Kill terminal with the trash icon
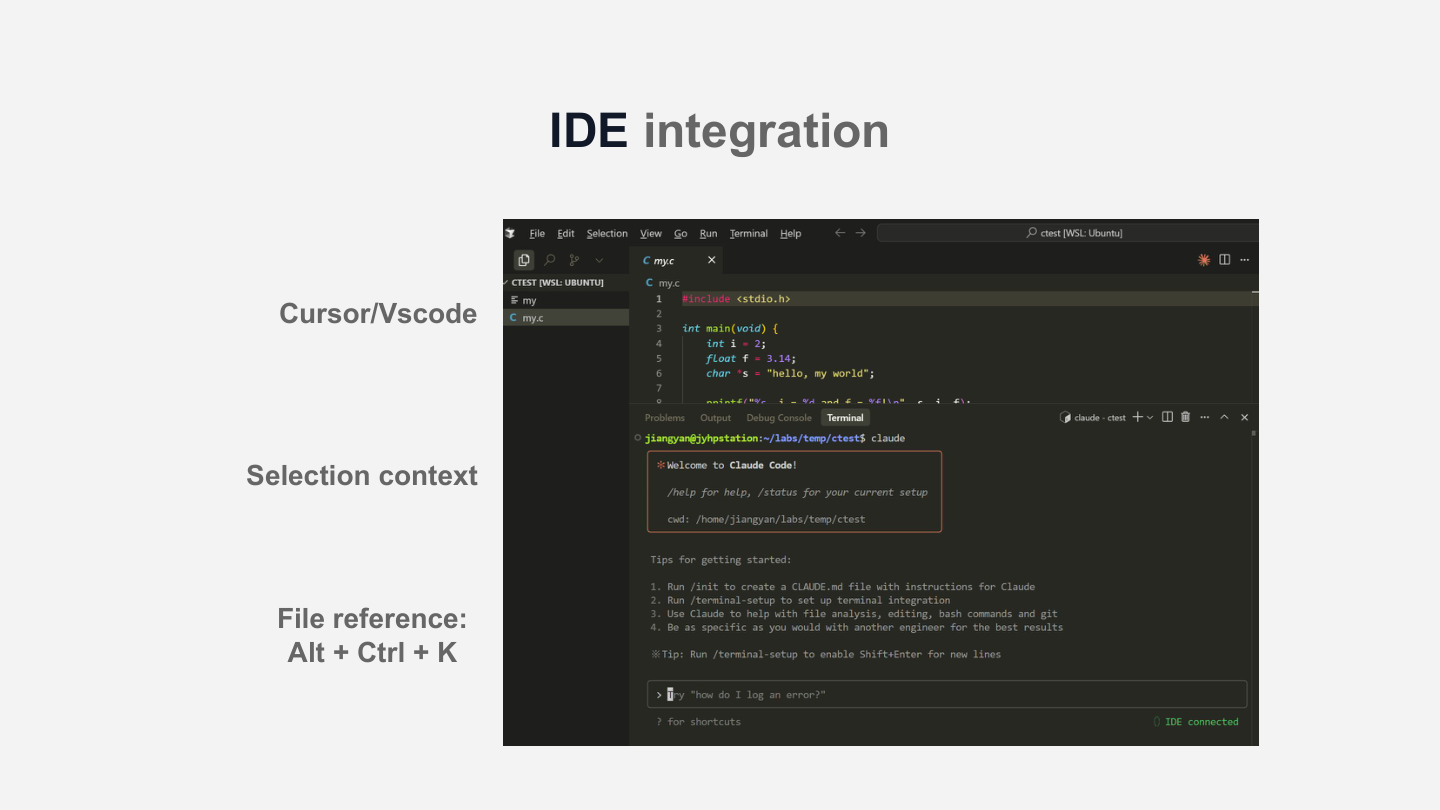The width and height of the screenshot is (1440, 810). coord(1185,418)
